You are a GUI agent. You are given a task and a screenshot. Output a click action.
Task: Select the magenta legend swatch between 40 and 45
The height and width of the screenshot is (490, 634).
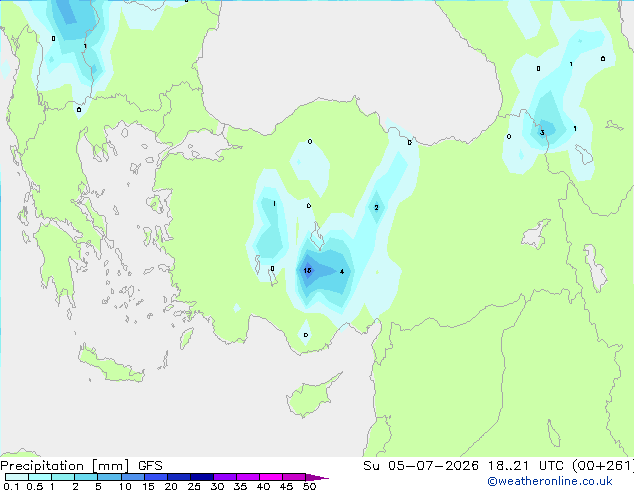[271, 477]
